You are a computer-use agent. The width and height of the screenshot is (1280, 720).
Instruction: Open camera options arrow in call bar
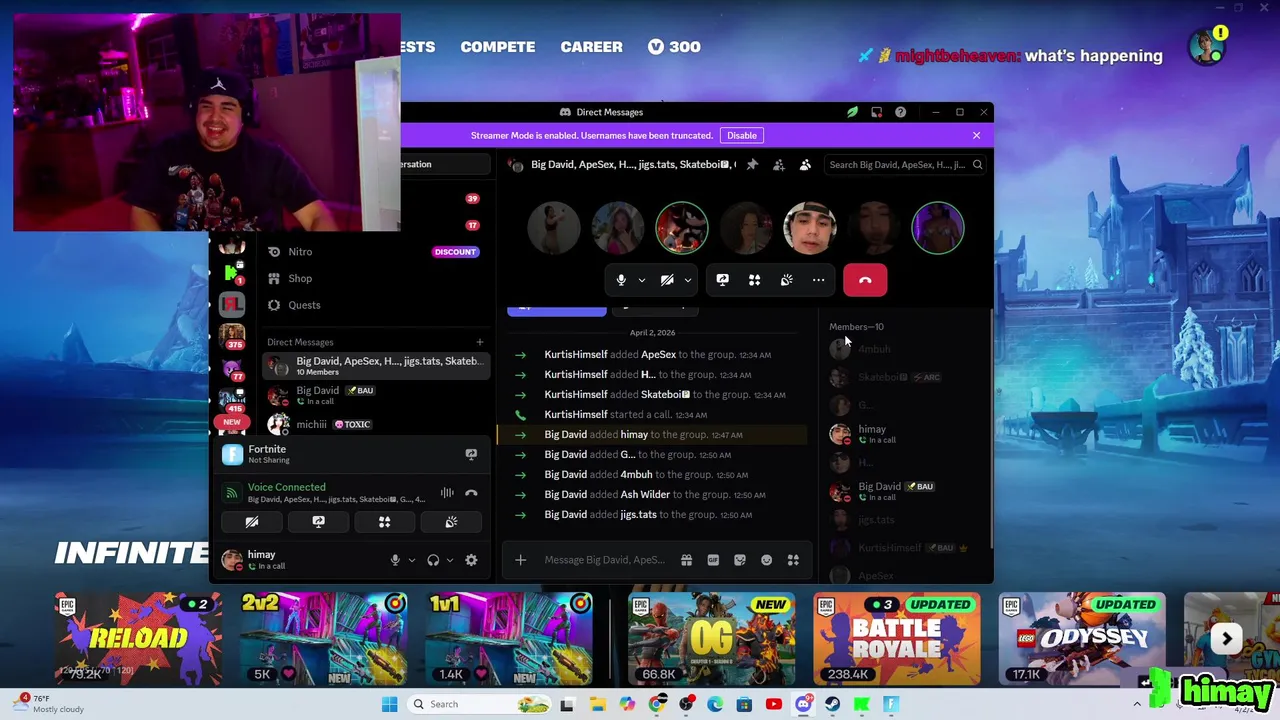[688, 280]
